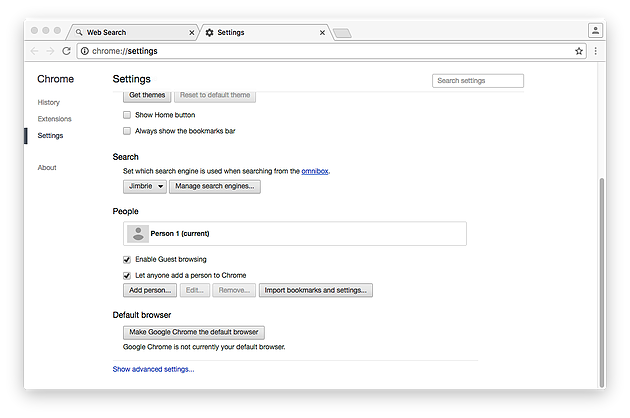Open a new tab button
The width and height of the screenshot is (630, 418).
(x=342, y=33)
